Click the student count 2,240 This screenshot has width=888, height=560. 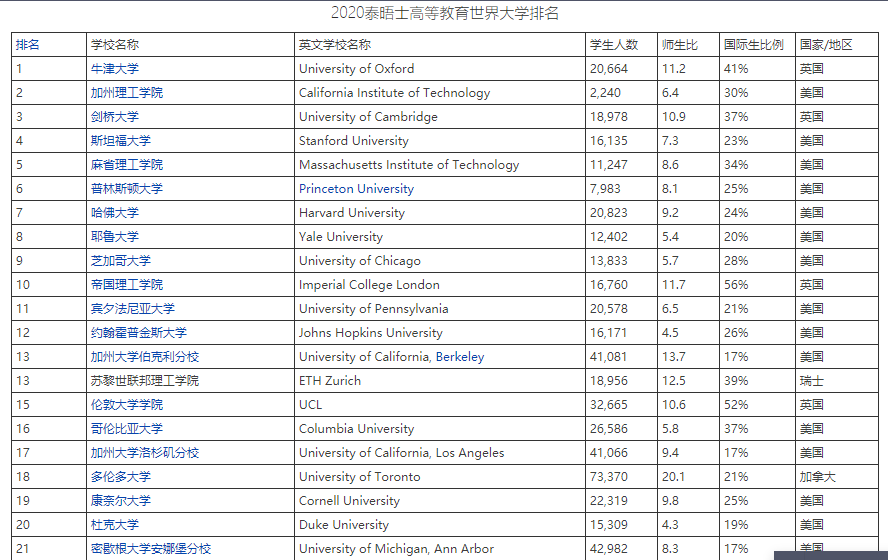tap(605, 93)
